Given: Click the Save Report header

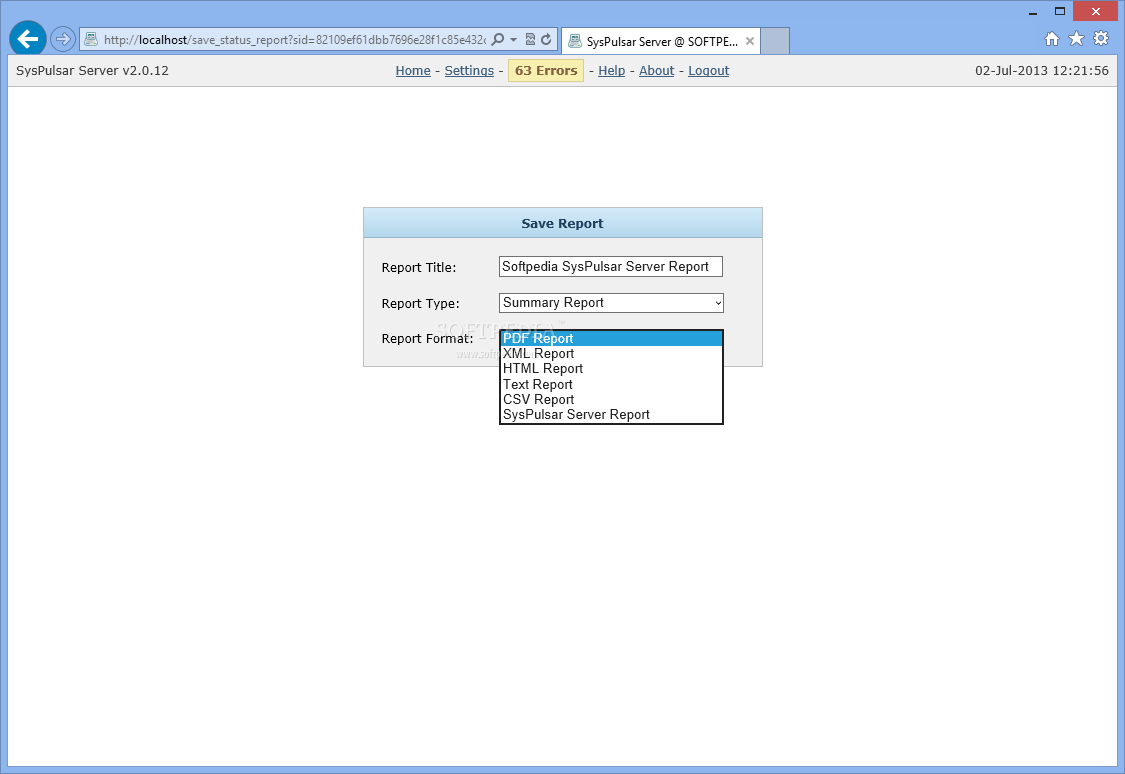Looking at the screenshot, I should (562, 223).
